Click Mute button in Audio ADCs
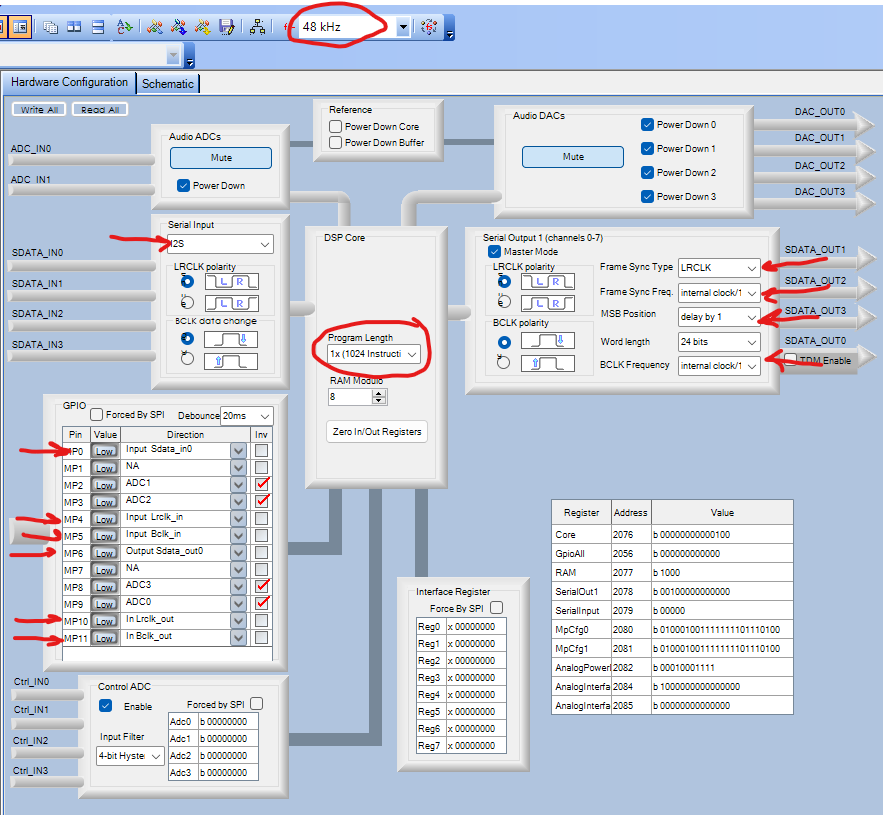The image size is (883, 815). pos(221,158)
